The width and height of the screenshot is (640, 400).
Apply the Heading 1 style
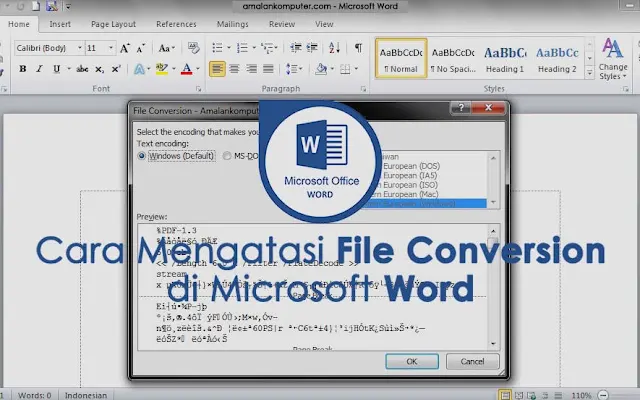(x=505, y=59)
